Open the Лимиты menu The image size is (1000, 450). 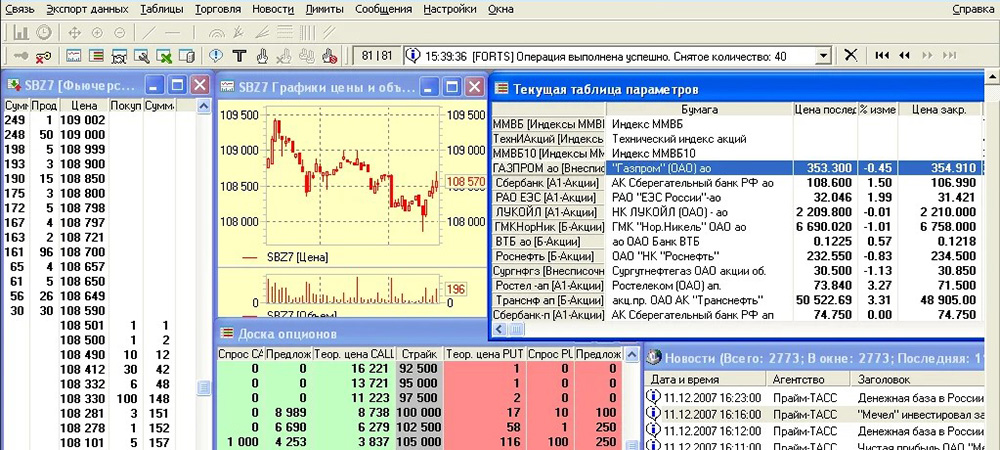coord(325,9)
